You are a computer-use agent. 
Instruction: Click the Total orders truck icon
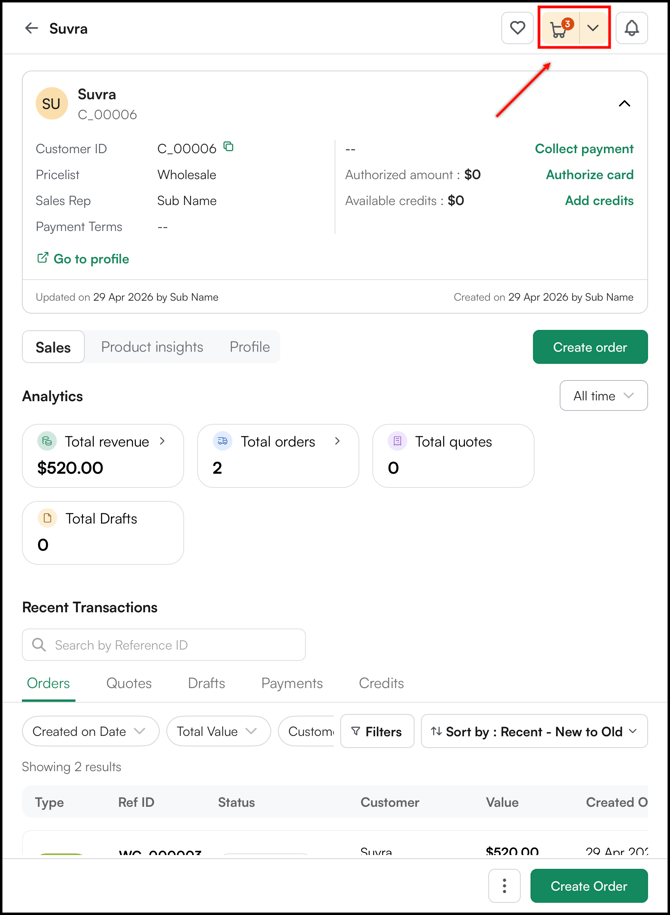click(x=222, y=441)
